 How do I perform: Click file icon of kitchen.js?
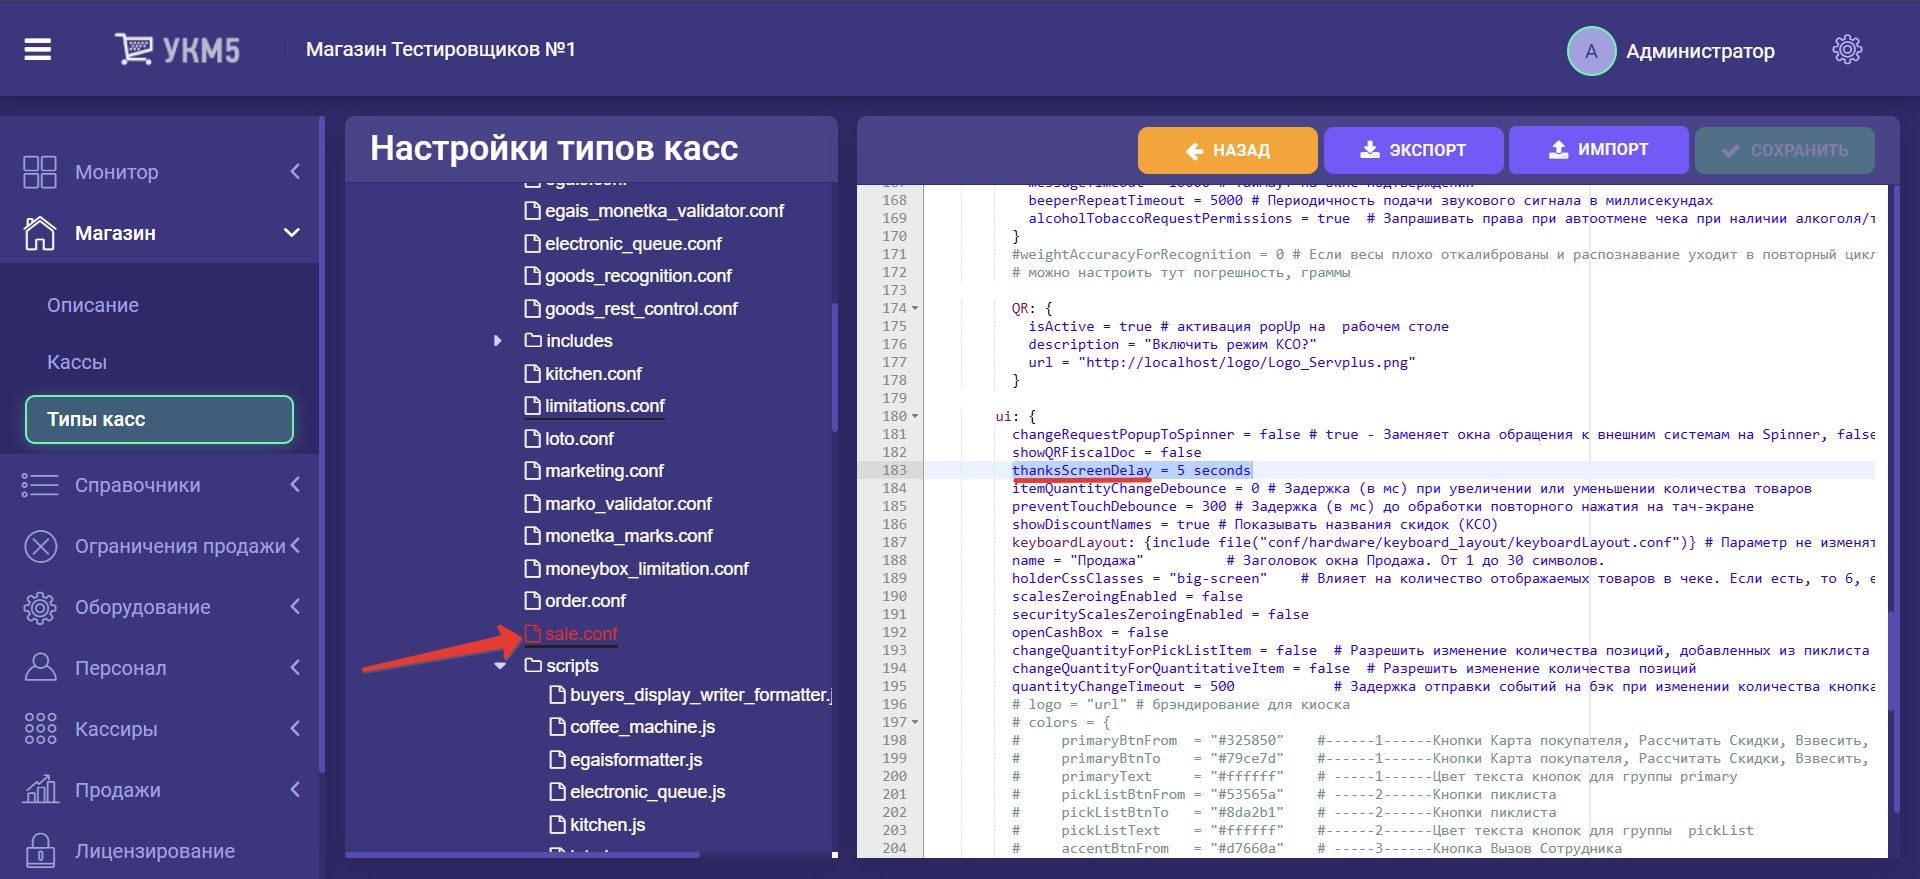tap(558, 825)
